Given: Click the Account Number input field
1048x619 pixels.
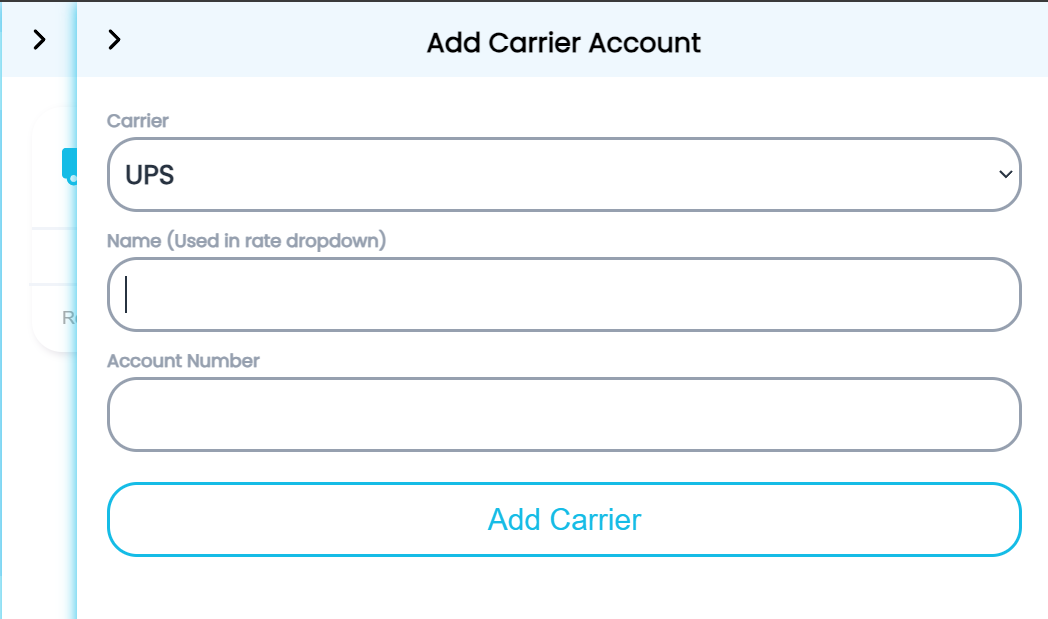Looking at the screenshot, I should point(563,415).
